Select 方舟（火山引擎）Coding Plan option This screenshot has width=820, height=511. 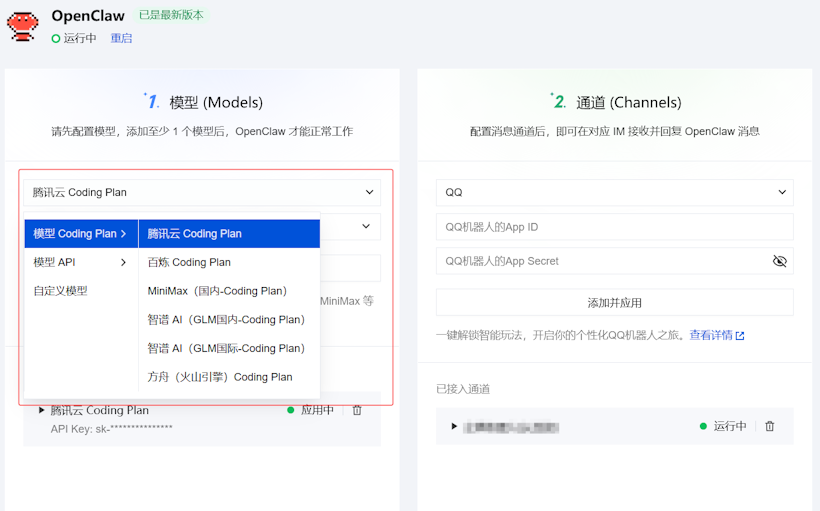coord(229,377)
